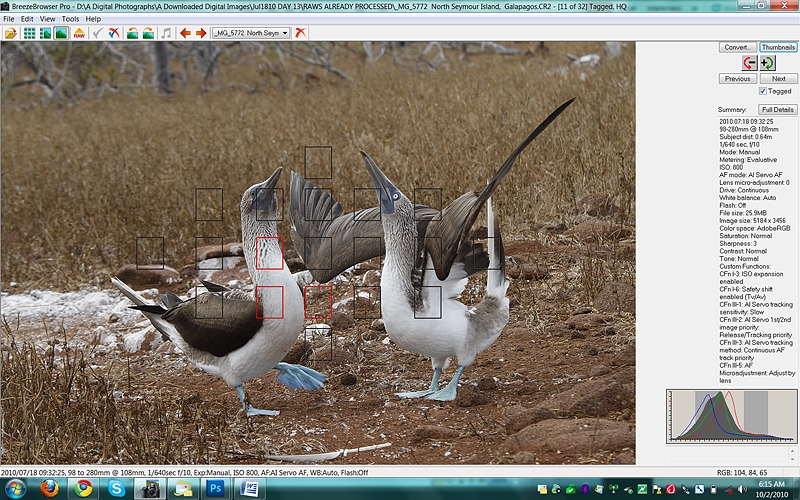Open Photoshop from the taskbar
800x500 pixels.
pyautogui.click(x=216, y=489)
